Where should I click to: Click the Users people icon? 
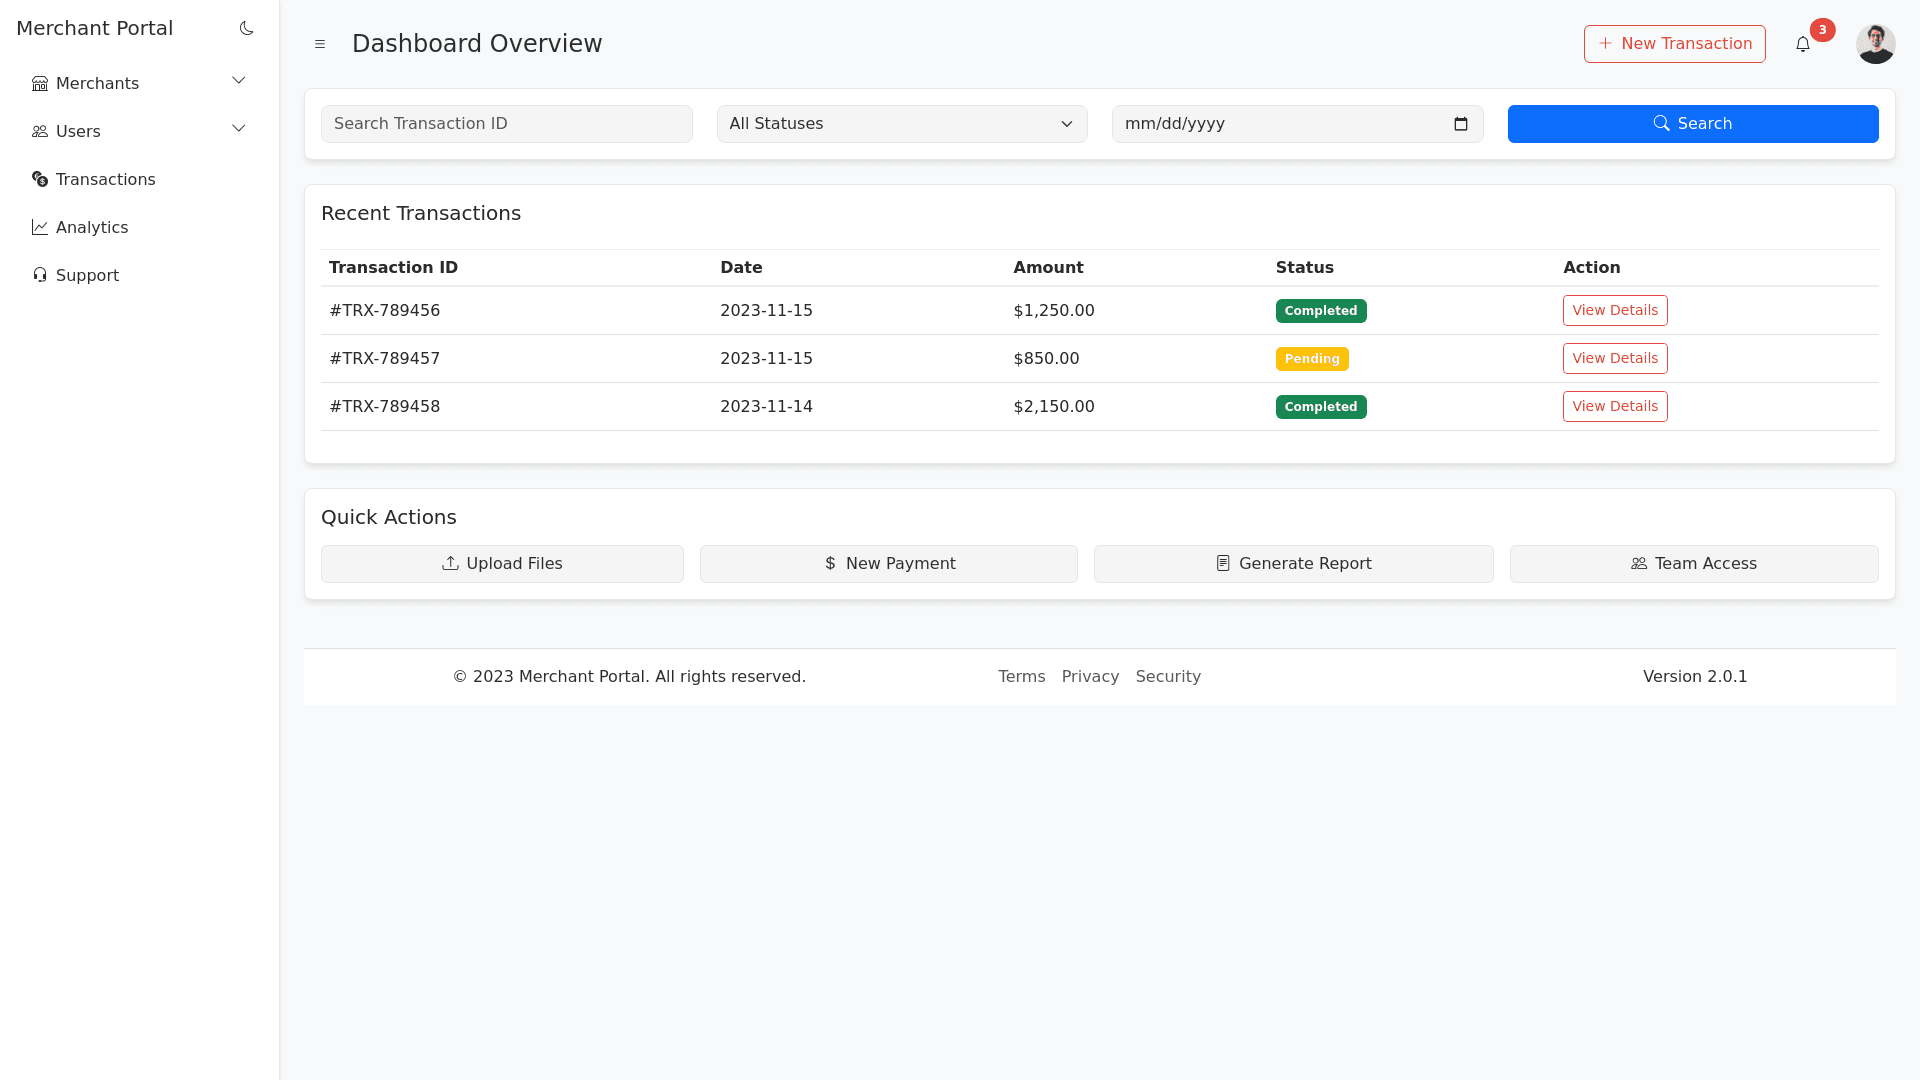click(x=40, y=132)
